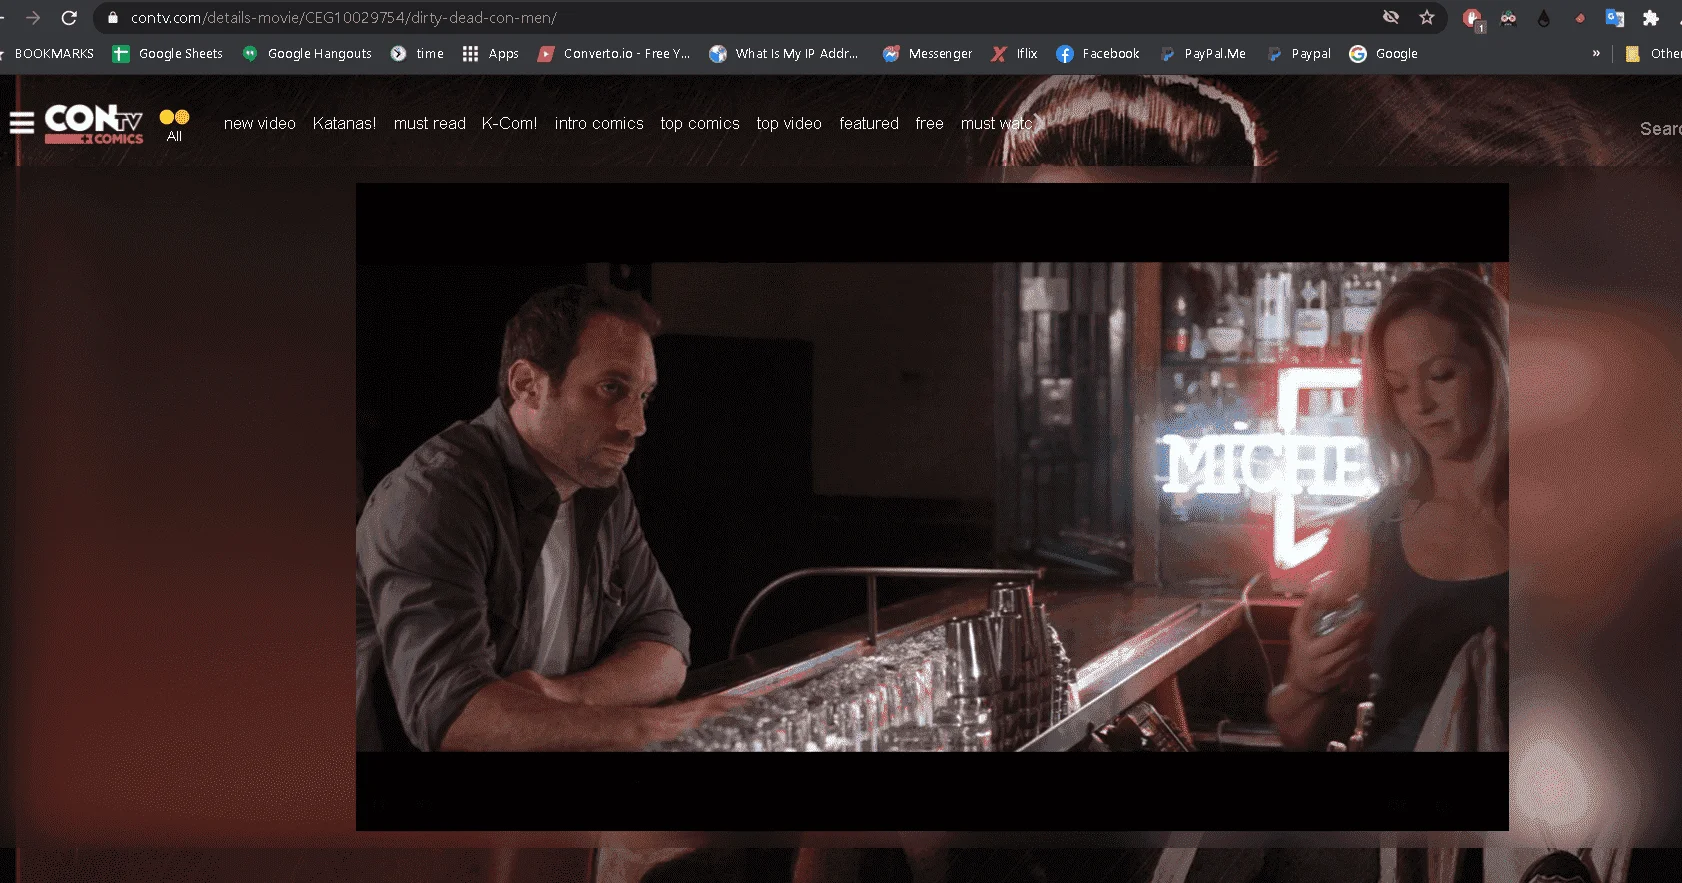Open the Google Hangouts bookmark
The image size is (1682, 883).
307,54
